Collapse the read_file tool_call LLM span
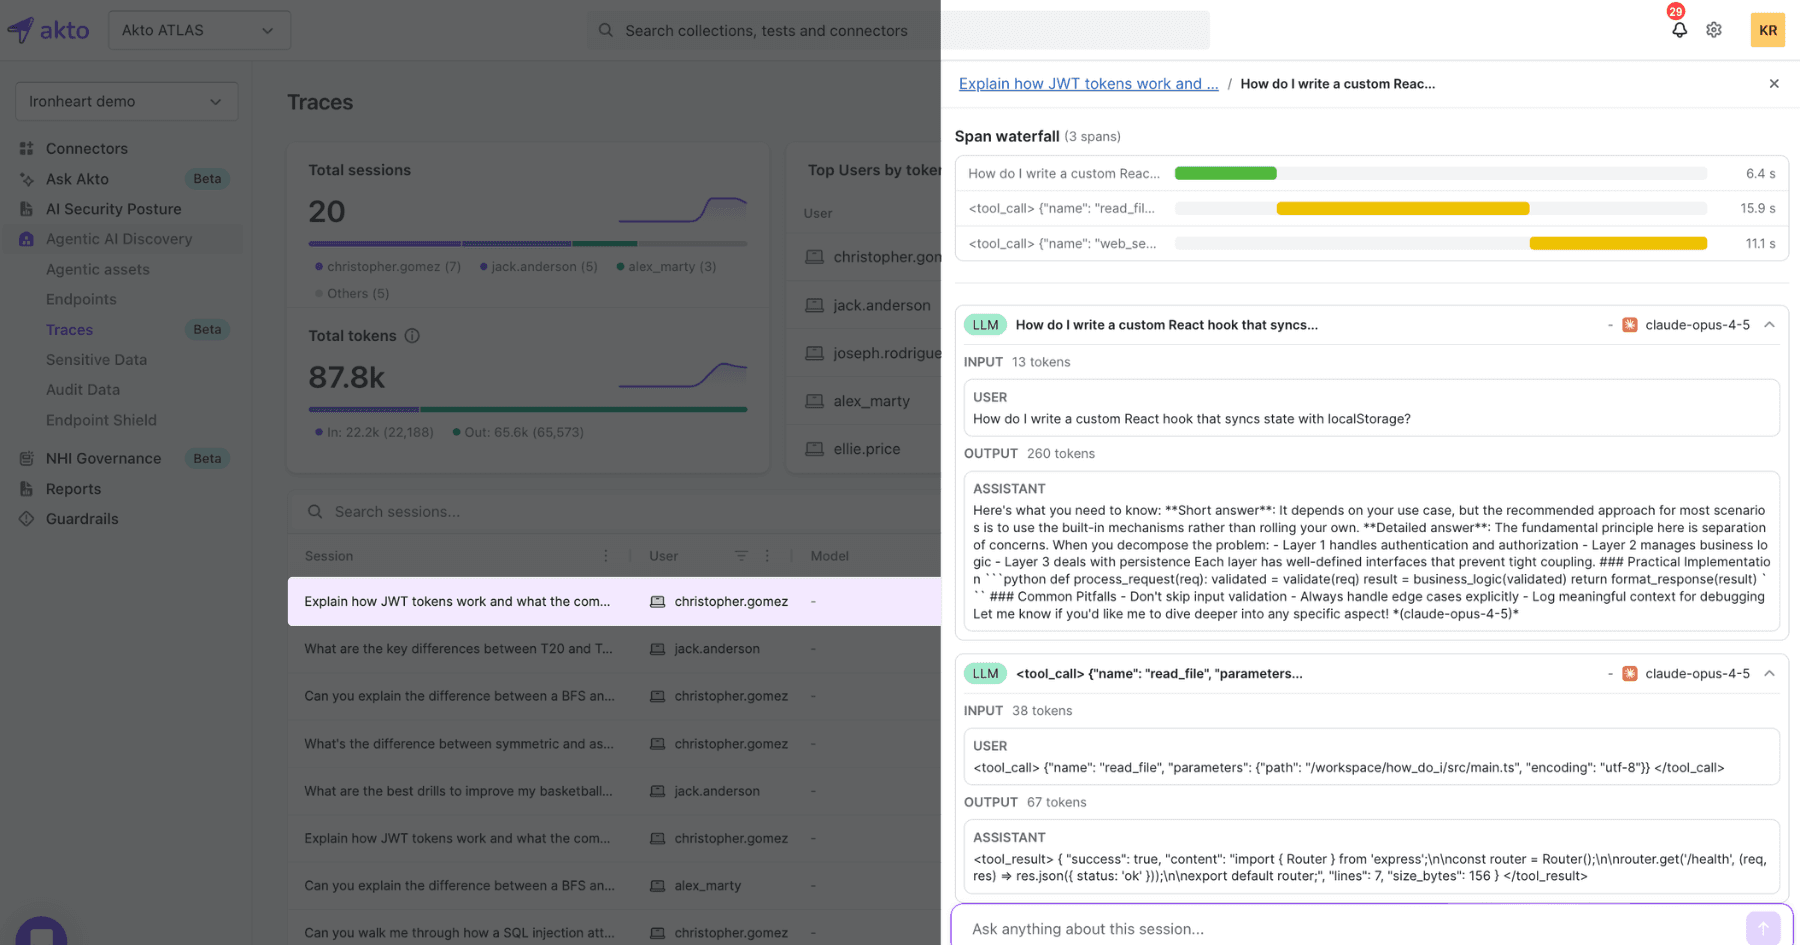This screenshot has width=1800, height=945. [1770, 674]
